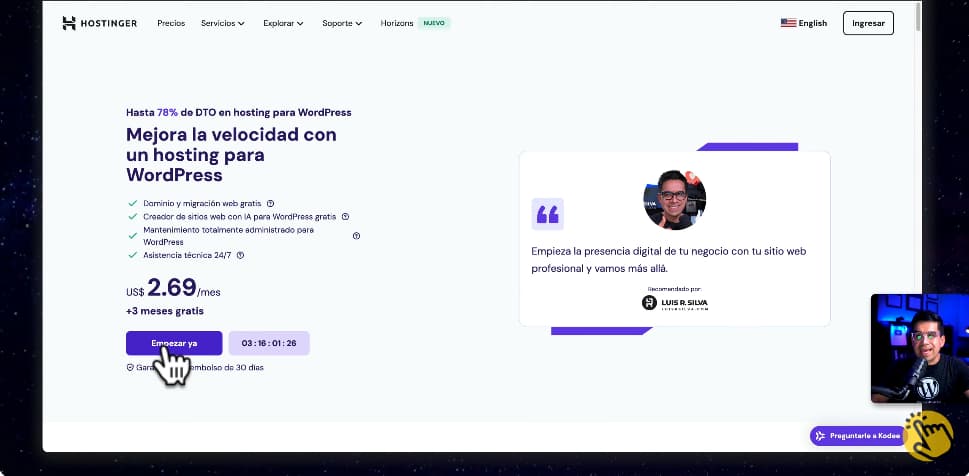Viewport: 969px width, 476px height.
Task: Click the checkmark beside Dominio y migración
Action: (x=132, y=203)
